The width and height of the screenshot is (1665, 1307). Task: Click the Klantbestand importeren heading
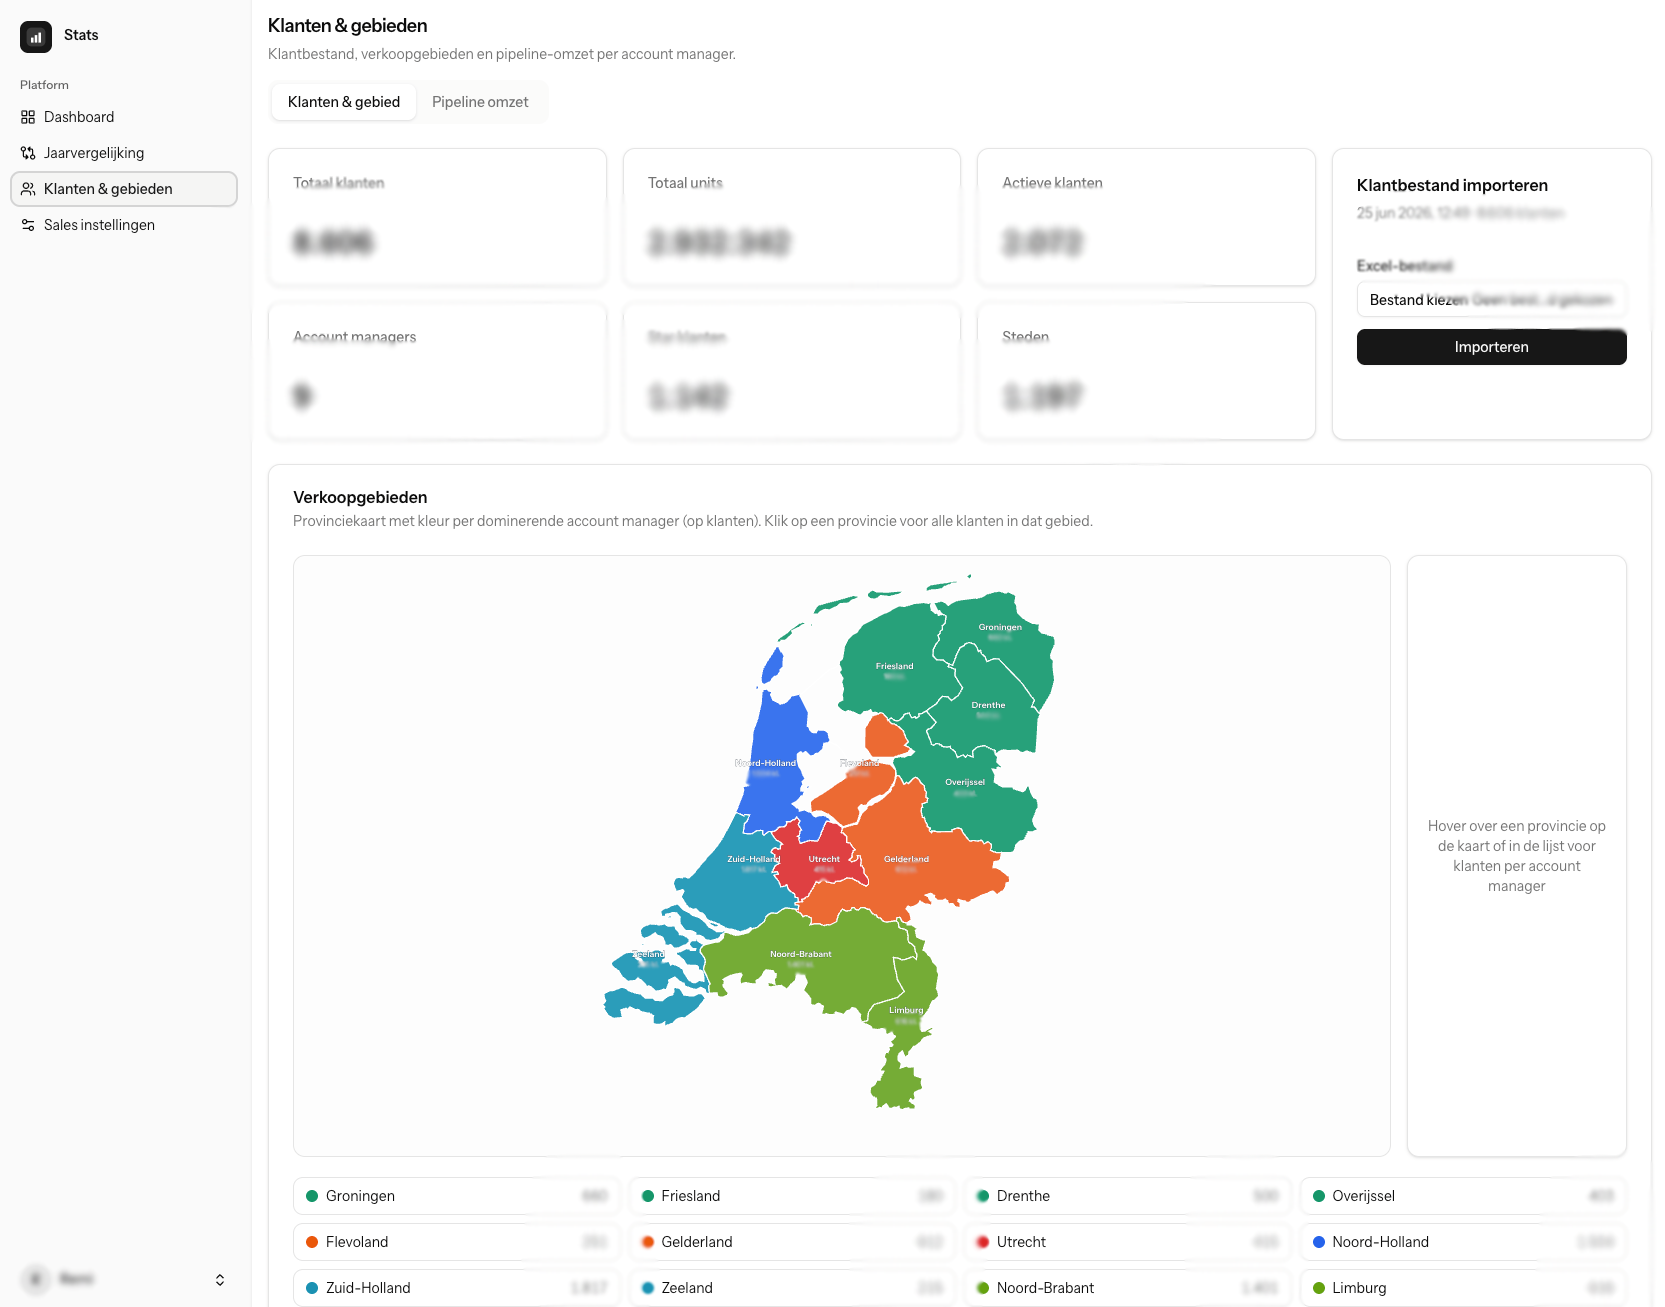pos(1452,185)
